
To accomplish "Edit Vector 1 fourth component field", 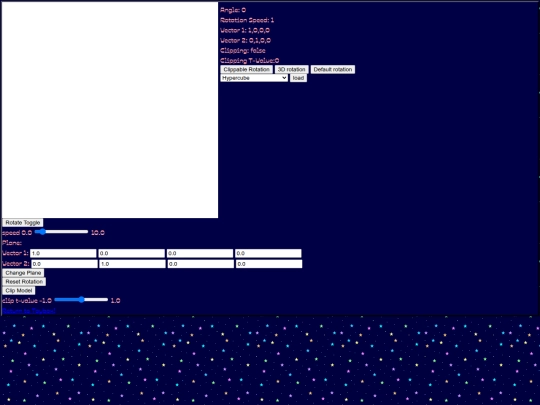I will click(268, 253).
